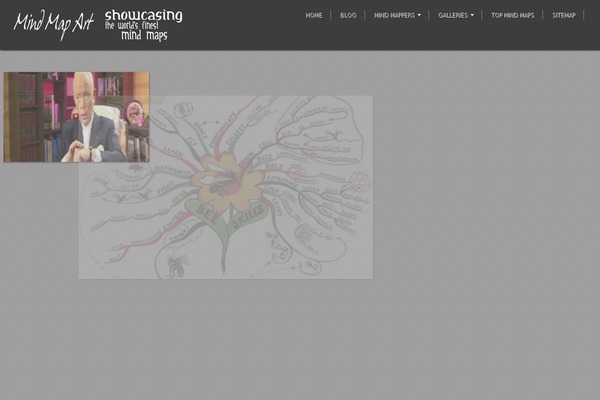The width and height of the screenshot is (600, 400).
Task: Open the Galleries menu
Action: pyautogui.click(x=453, y=15)
